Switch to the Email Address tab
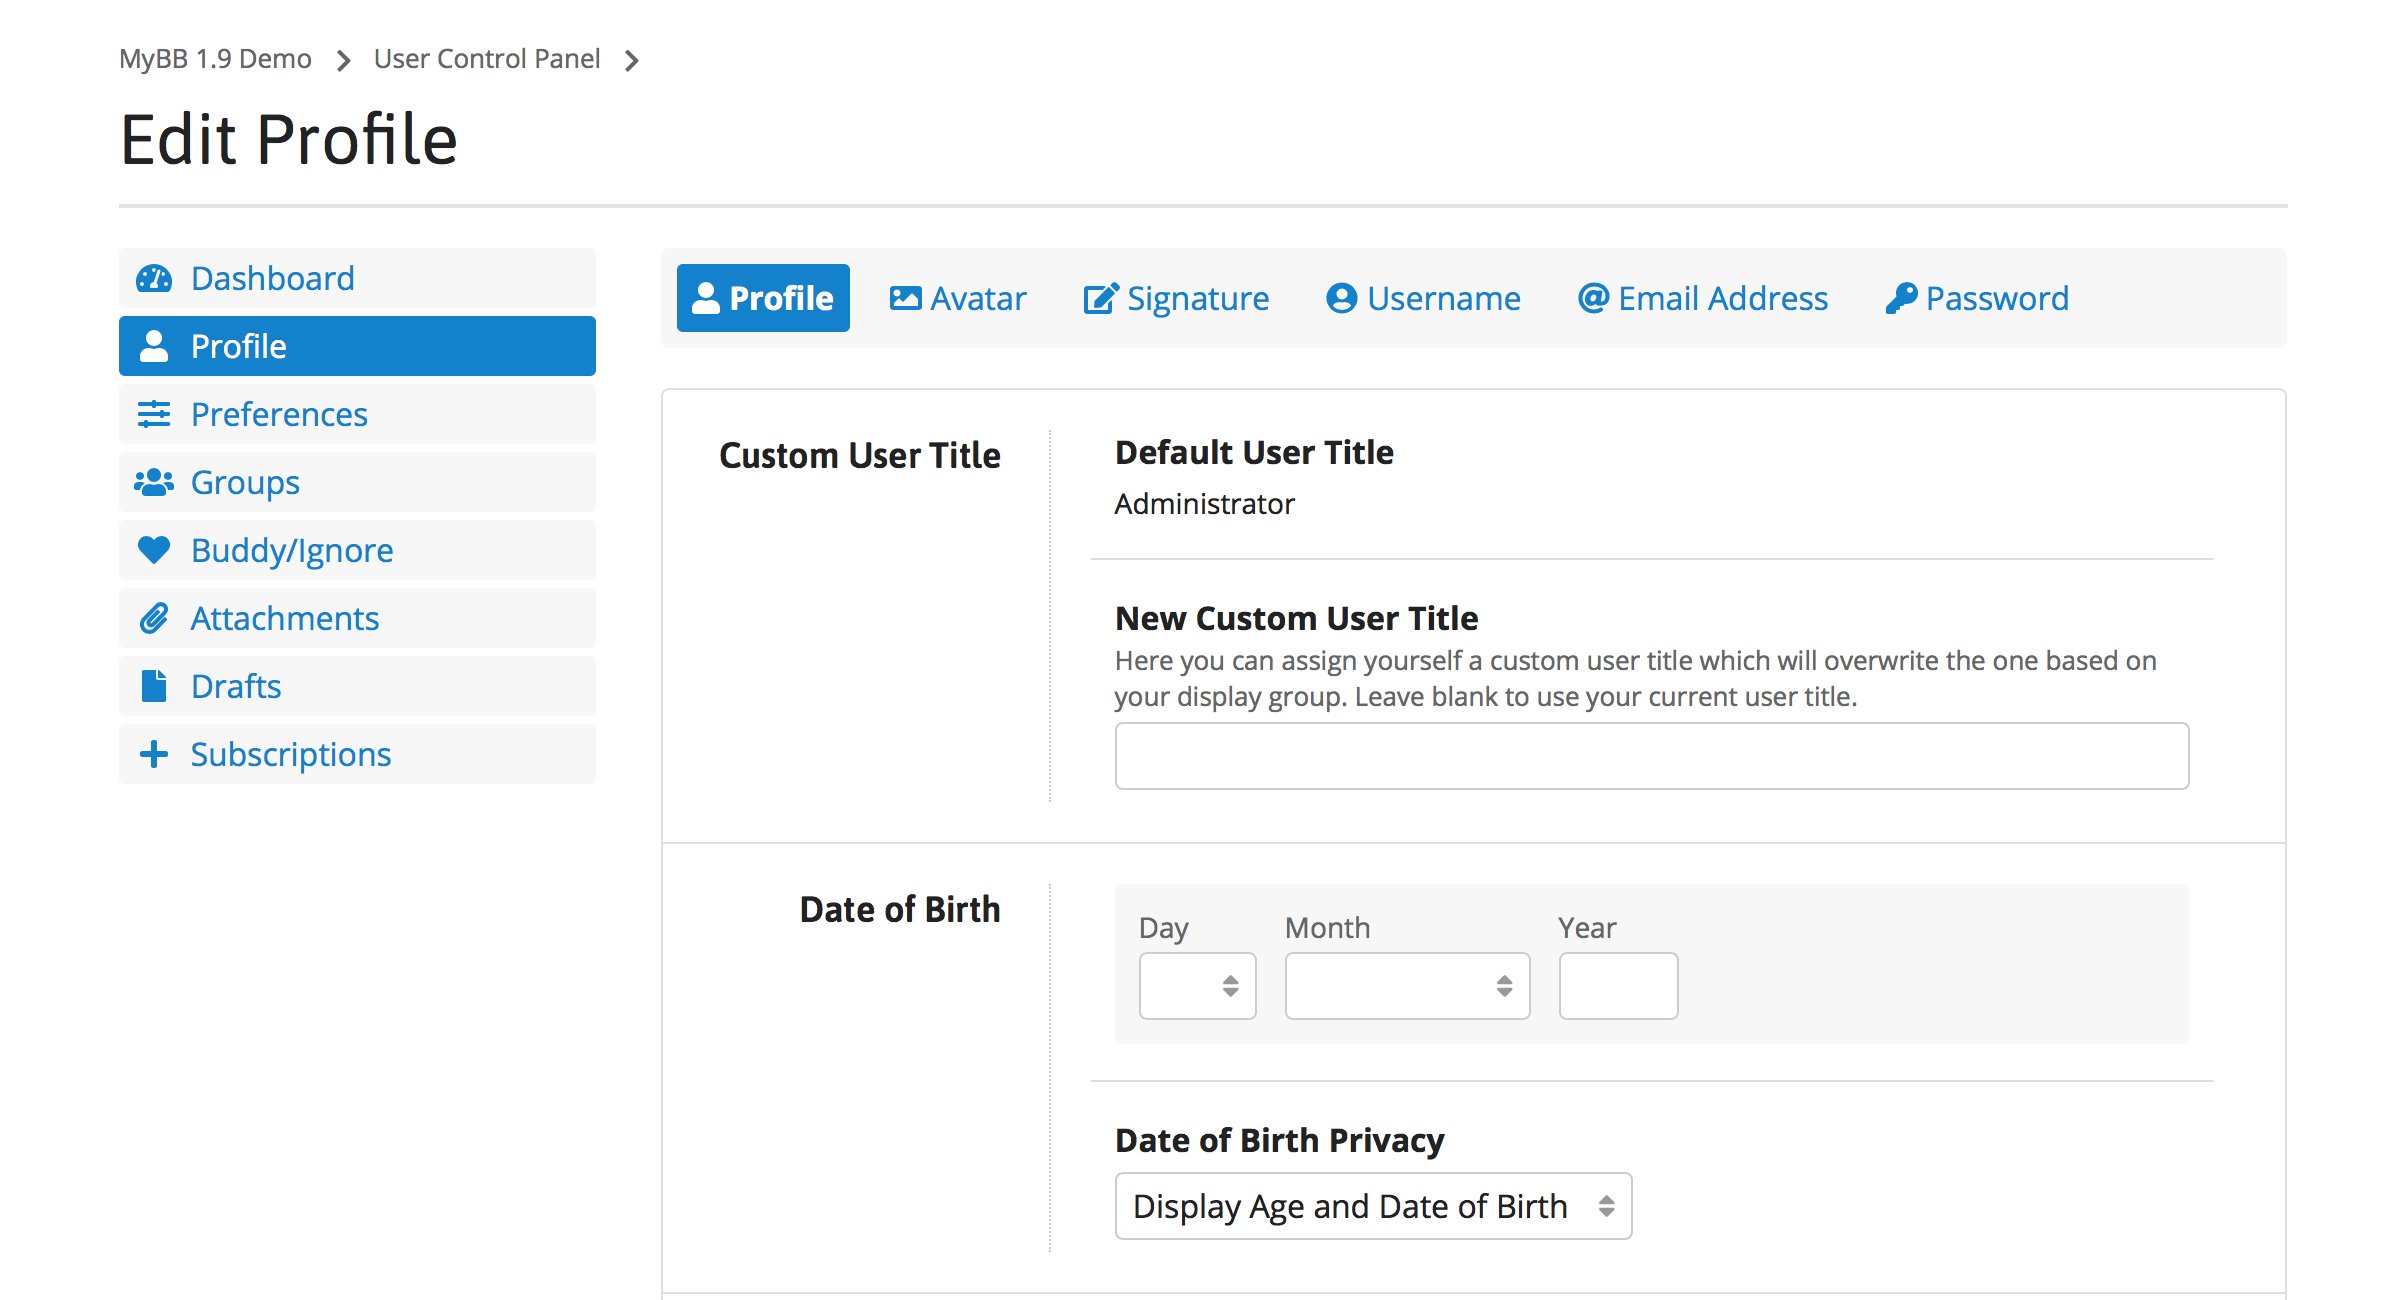The image size is (2404, 1300). (x=1703, y=298)
